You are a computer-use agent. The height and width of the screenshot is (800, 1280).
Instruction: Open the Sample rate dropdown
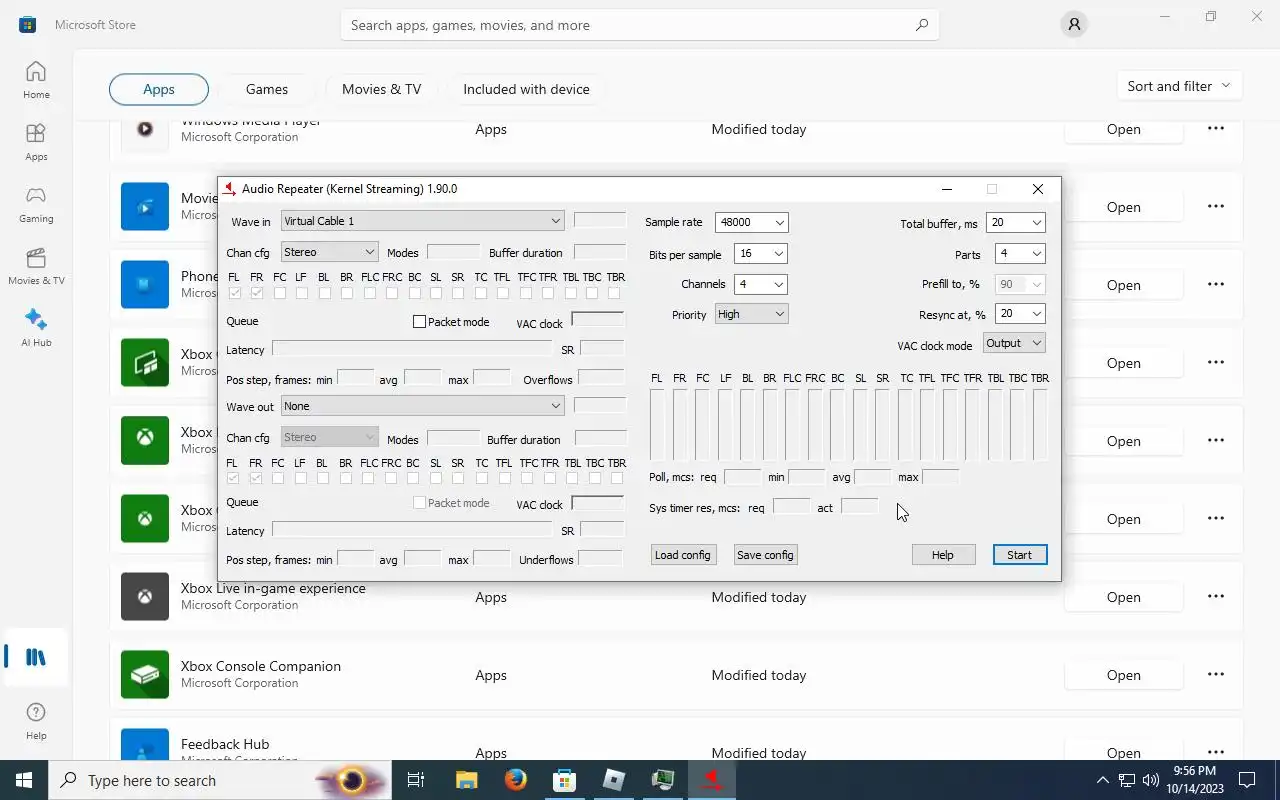click(751, 222)
